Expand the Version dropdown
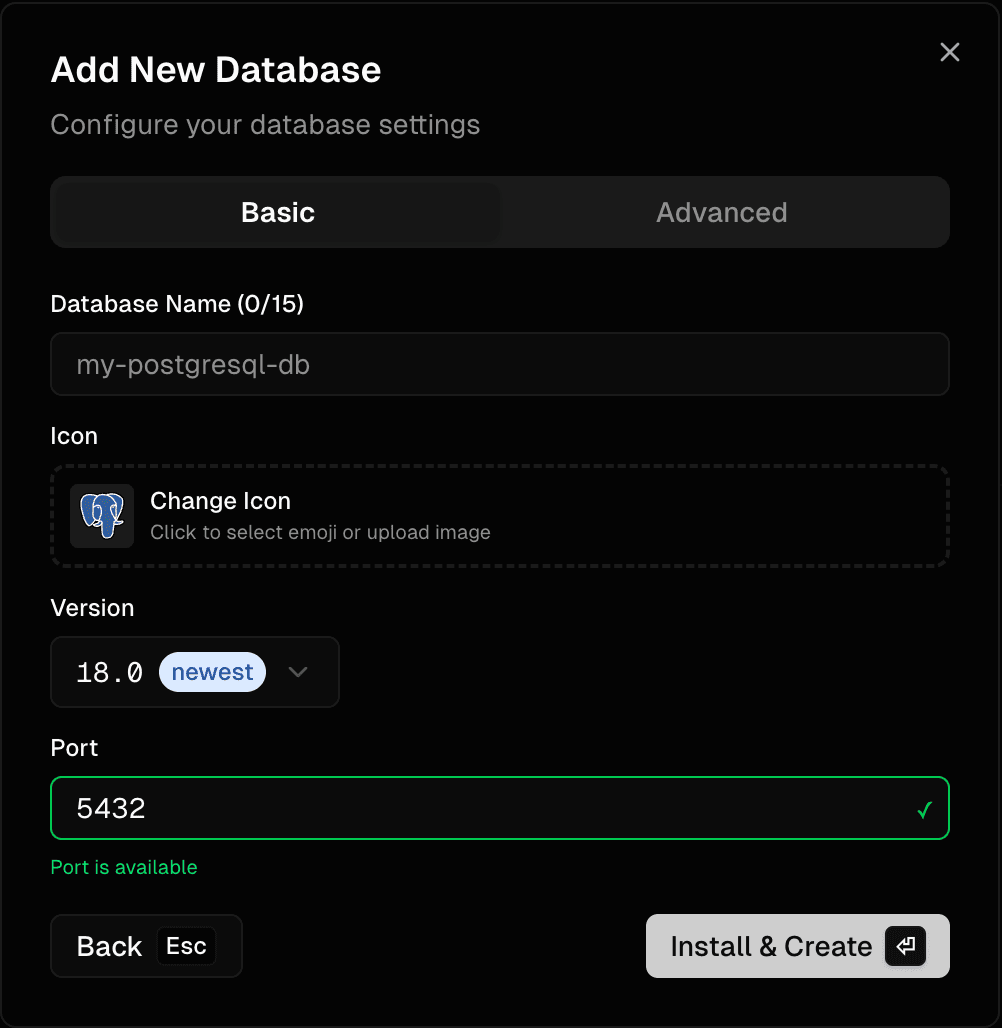This screenshot has height=1028, width=1002. [195, 672]
